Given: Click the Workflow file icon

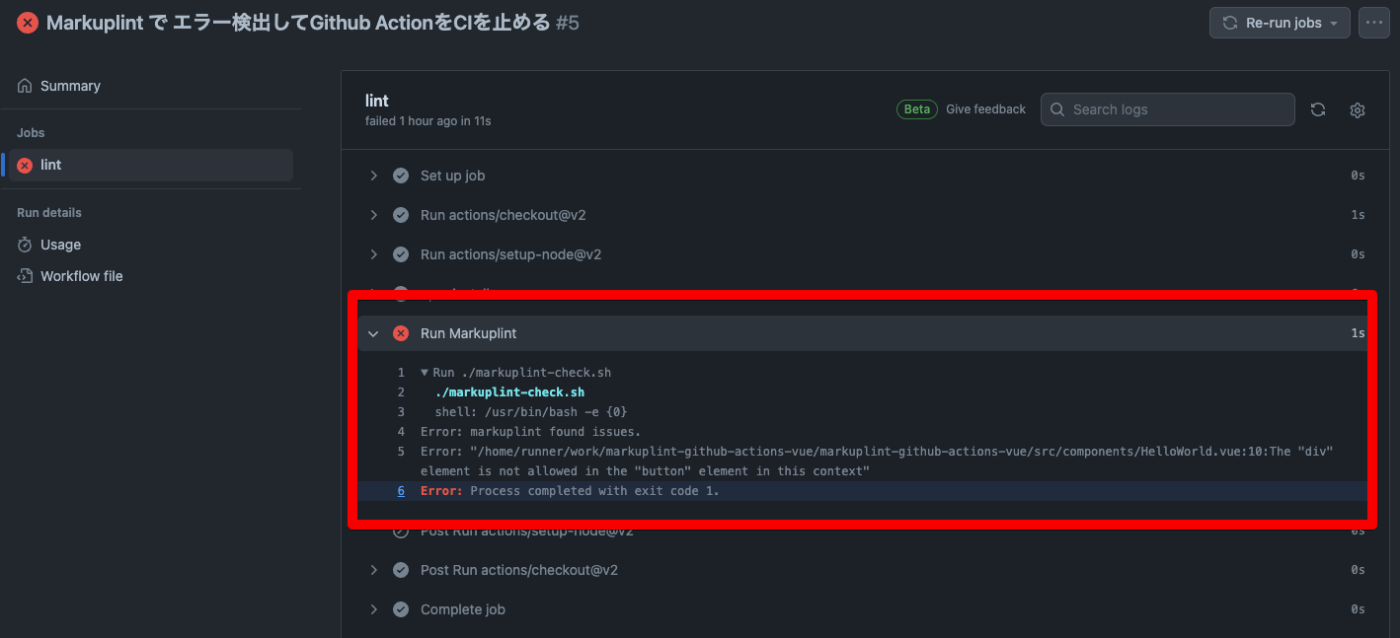Looking at the screenshot, I should pyautogui.click(x=25, y=276).
